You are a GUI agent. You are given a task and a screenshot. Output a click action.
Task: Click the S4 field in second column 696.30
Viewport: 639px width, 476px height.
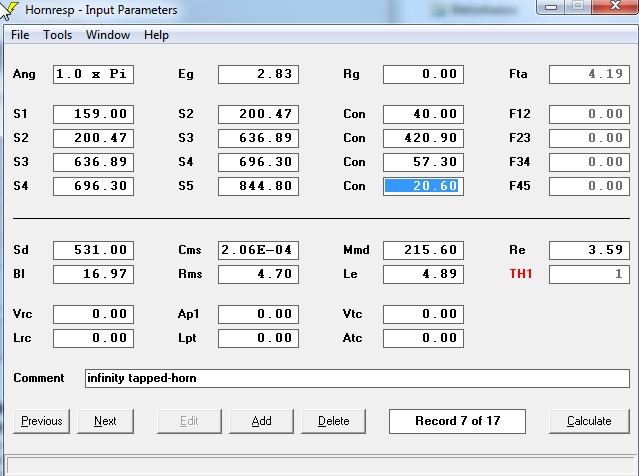tap(258, 162)
